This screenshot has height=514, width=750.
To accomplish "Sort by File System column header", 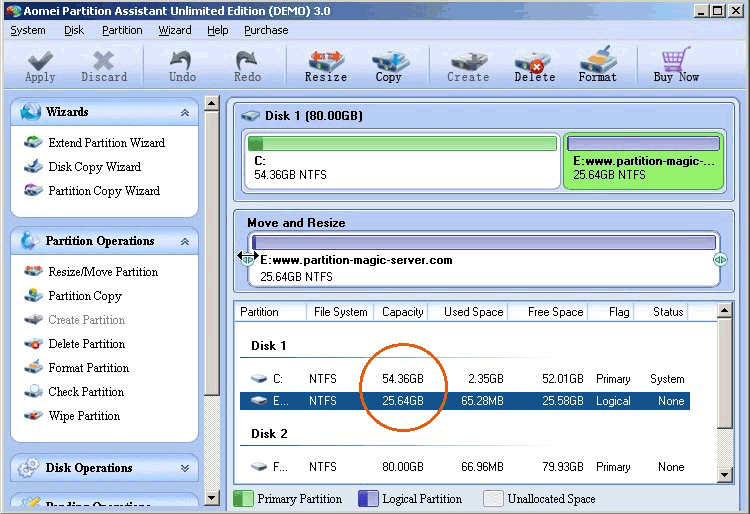I will 340,312.
